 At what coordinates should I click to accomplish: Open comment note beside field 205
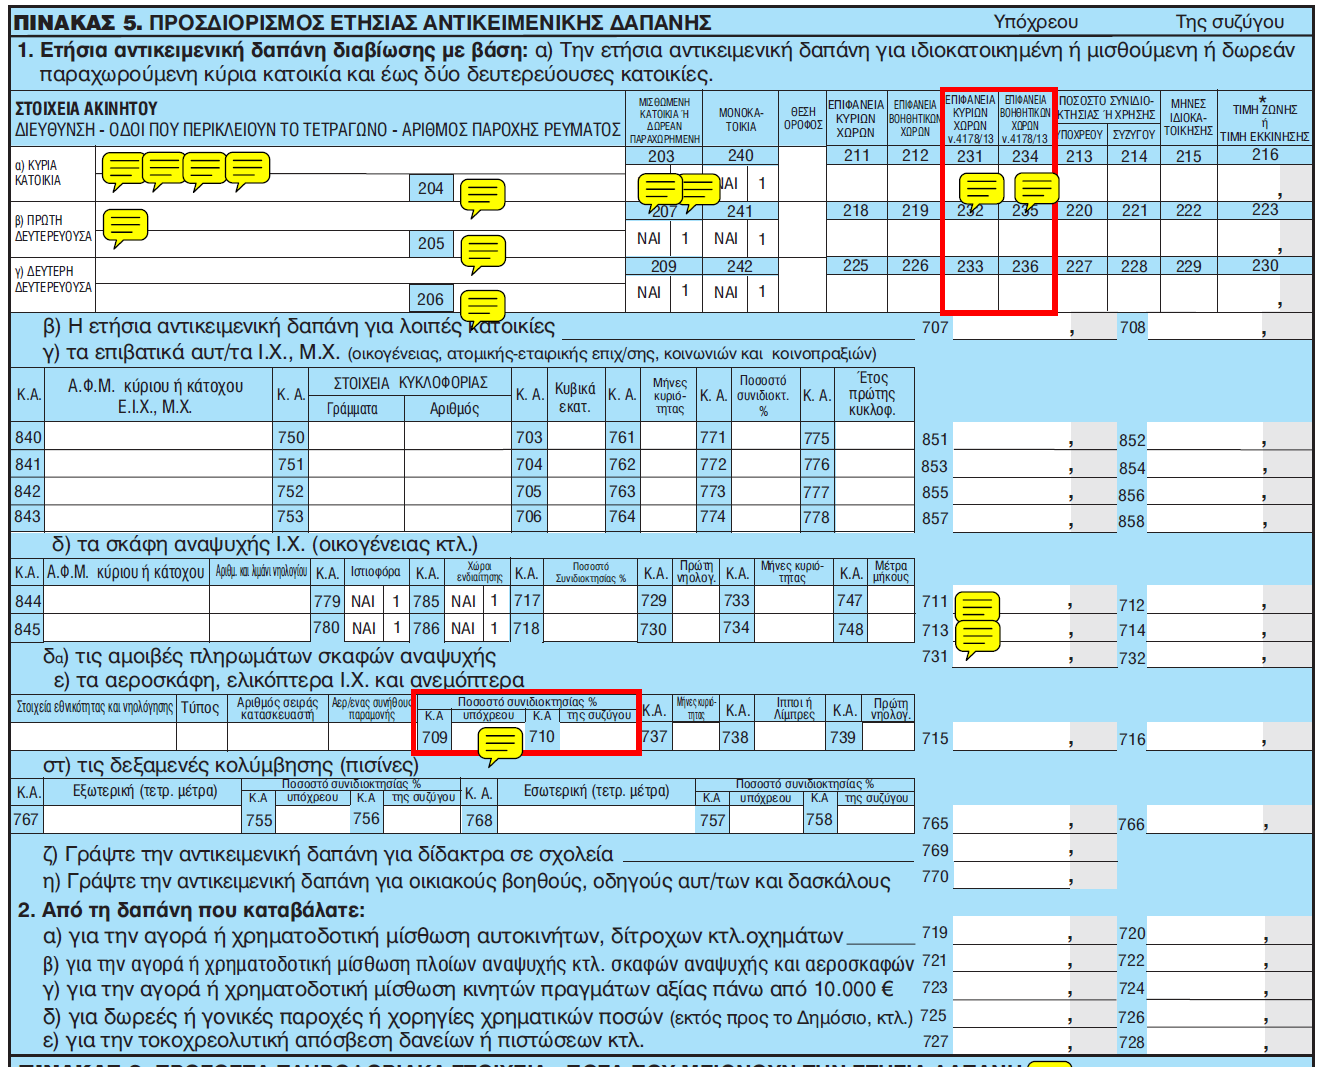[482, 253]
